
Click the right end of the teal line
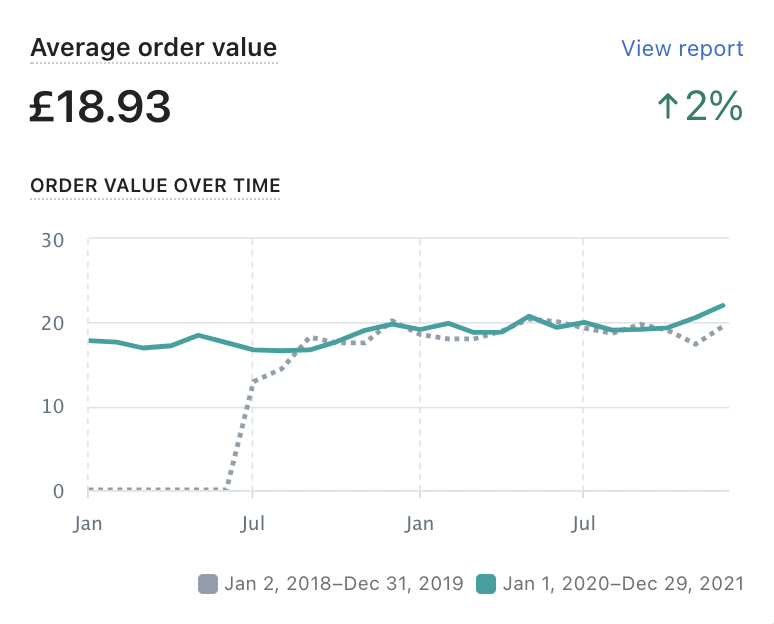click(x=722, y=306)
